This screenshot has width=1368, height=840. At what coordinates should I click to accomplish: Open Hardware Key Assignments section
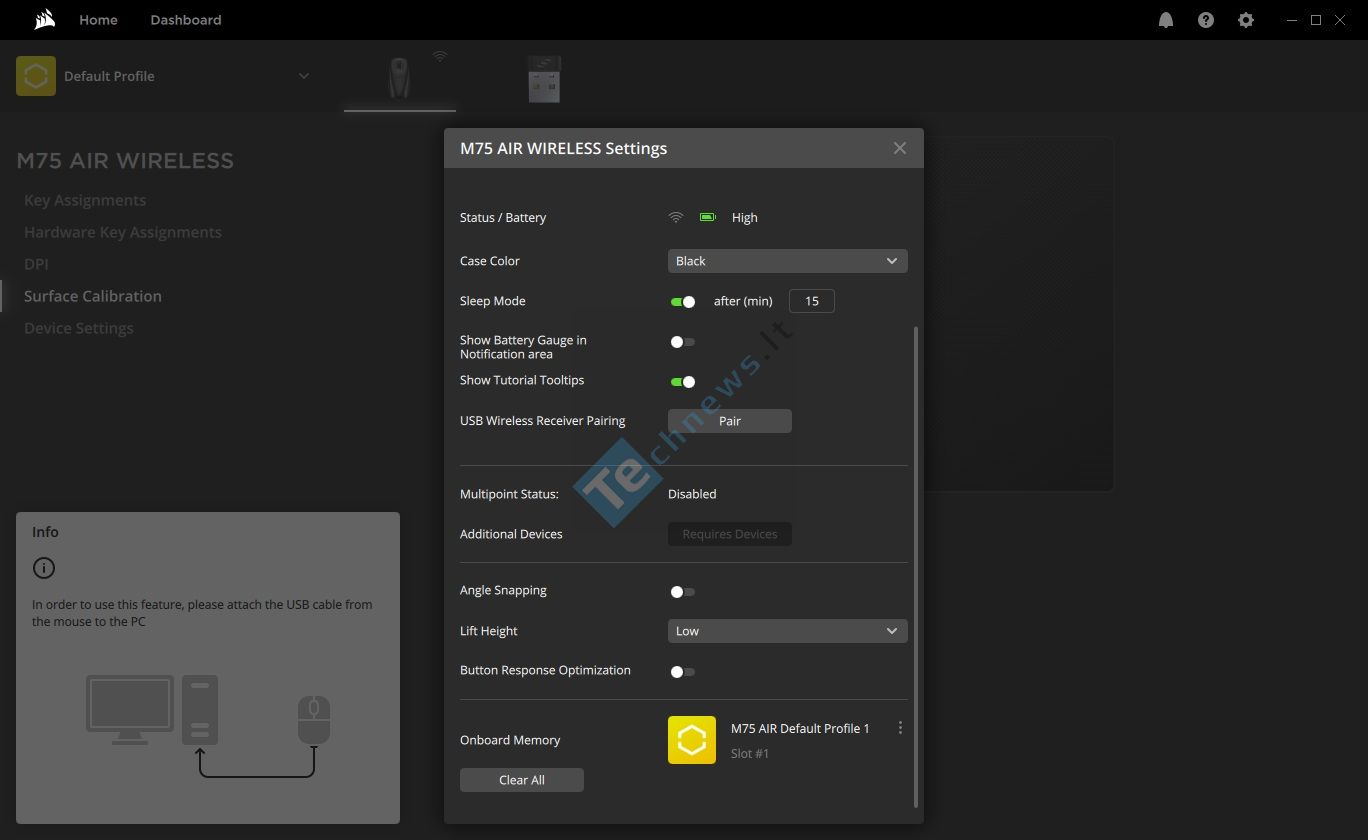tap(123, 232)
